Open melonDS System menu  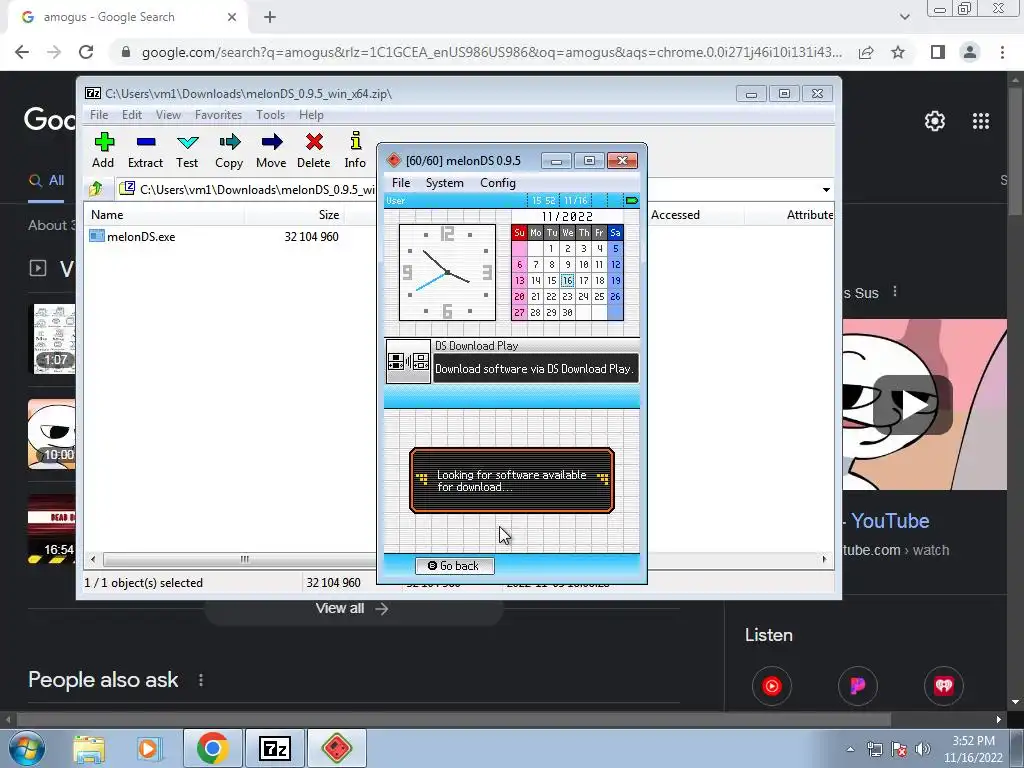click(x=445, y=183)
